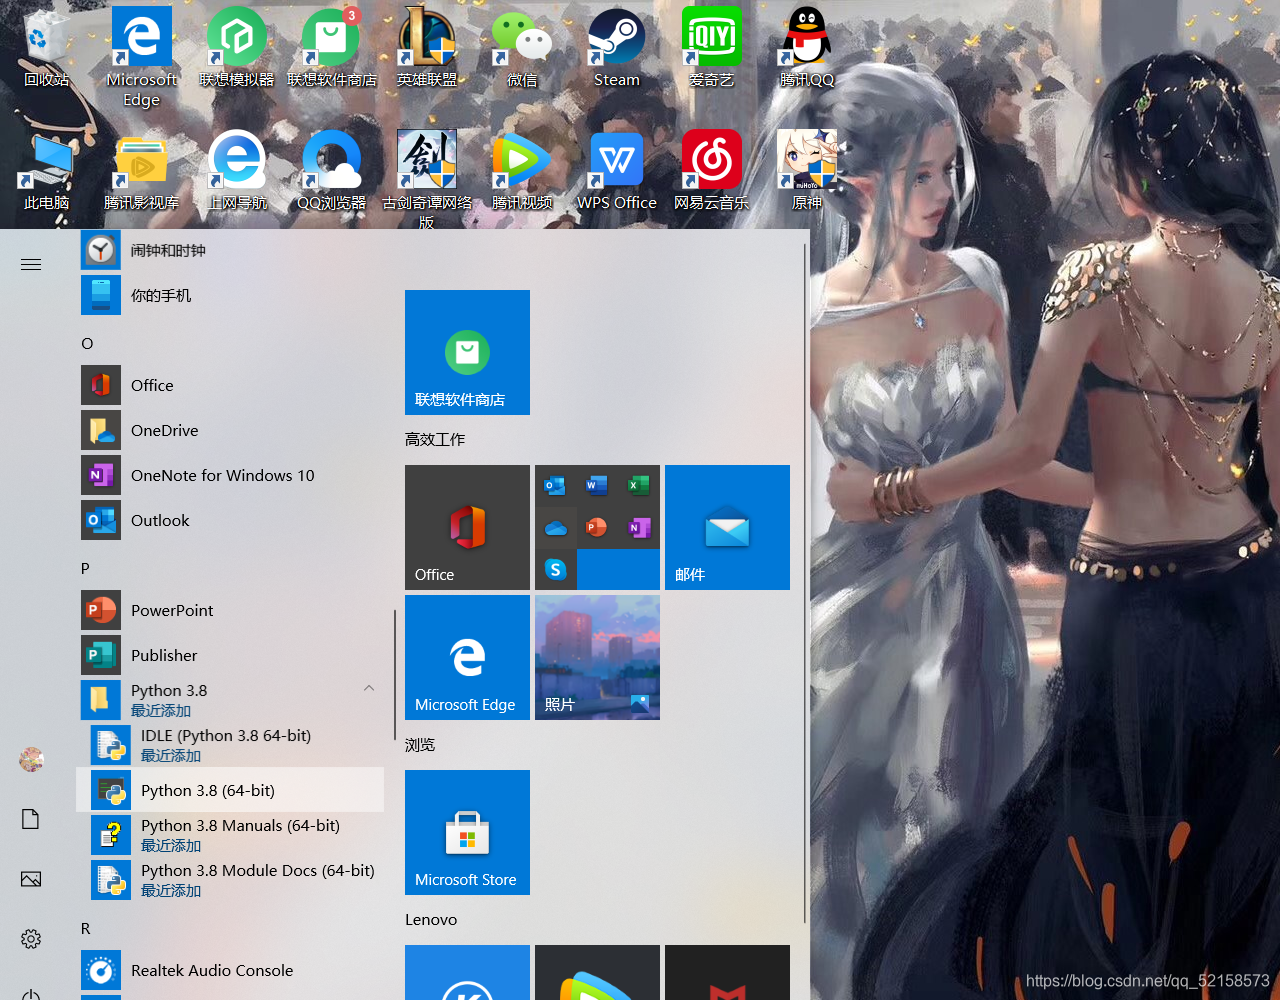
Task: Click the Lenovo tile group header
Action: click(431, 919)
